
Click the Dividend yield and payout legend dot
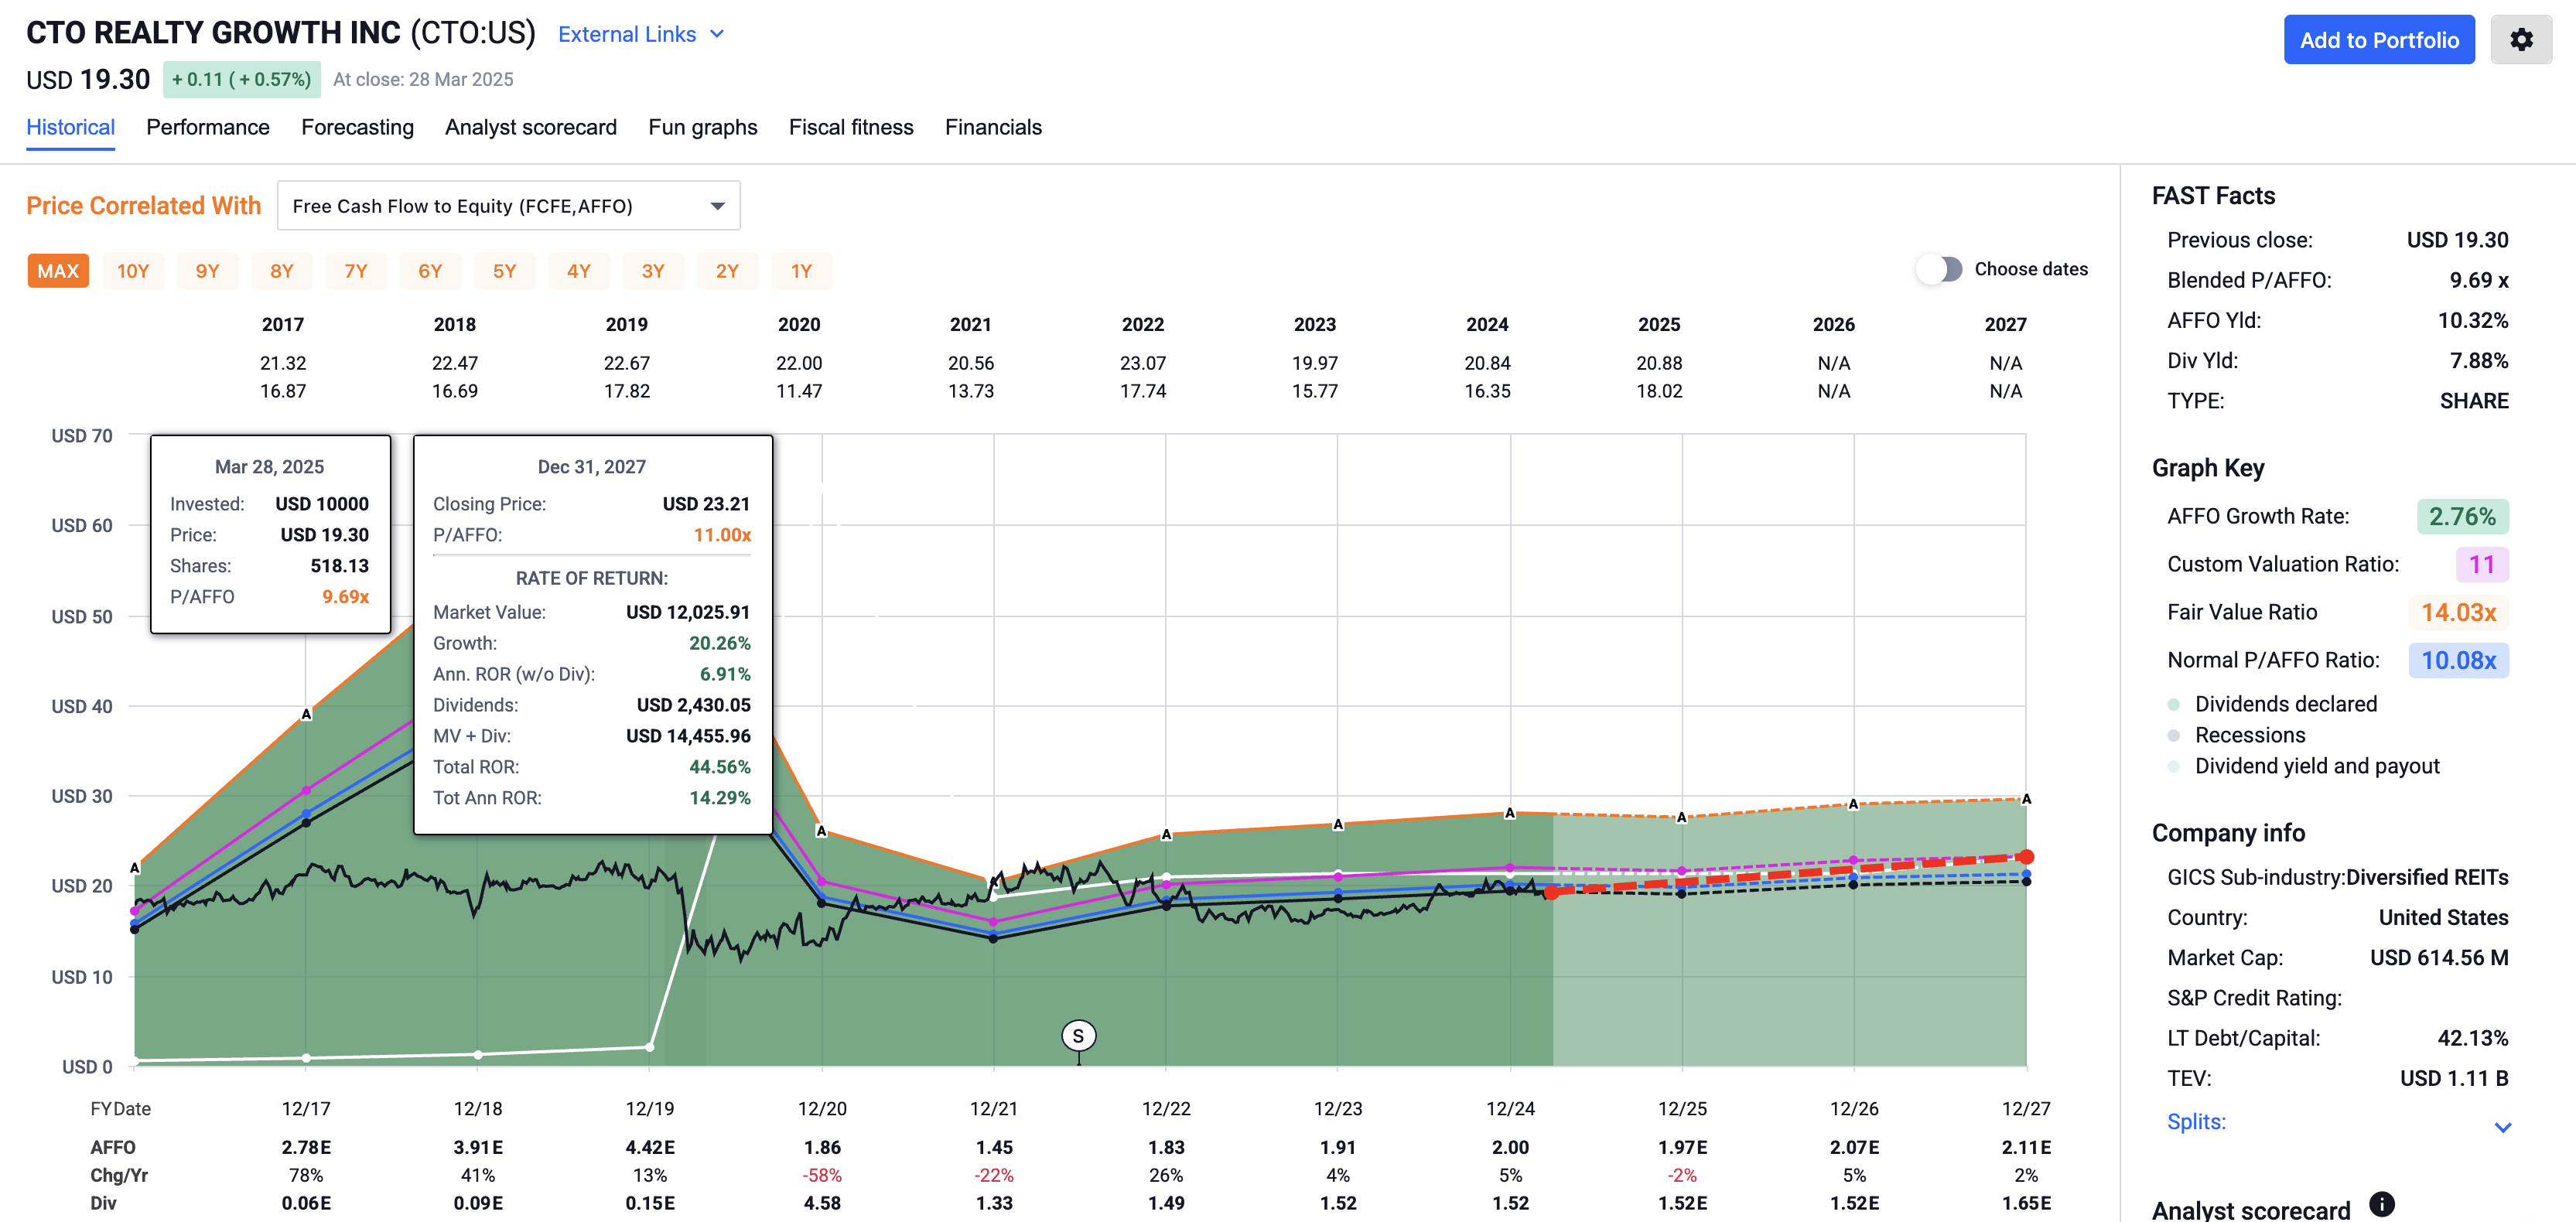click(2173, 766)
